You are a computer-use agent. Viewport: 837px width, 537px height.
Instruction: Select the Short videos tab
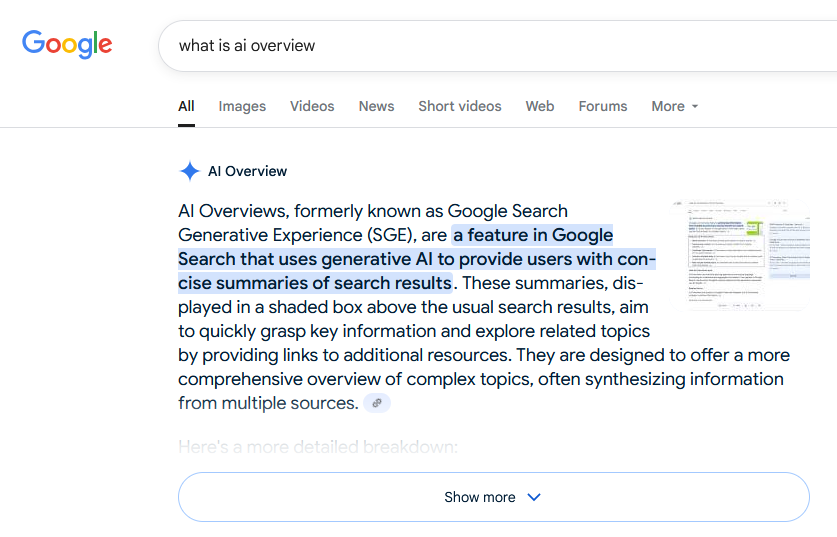point(460,106)
